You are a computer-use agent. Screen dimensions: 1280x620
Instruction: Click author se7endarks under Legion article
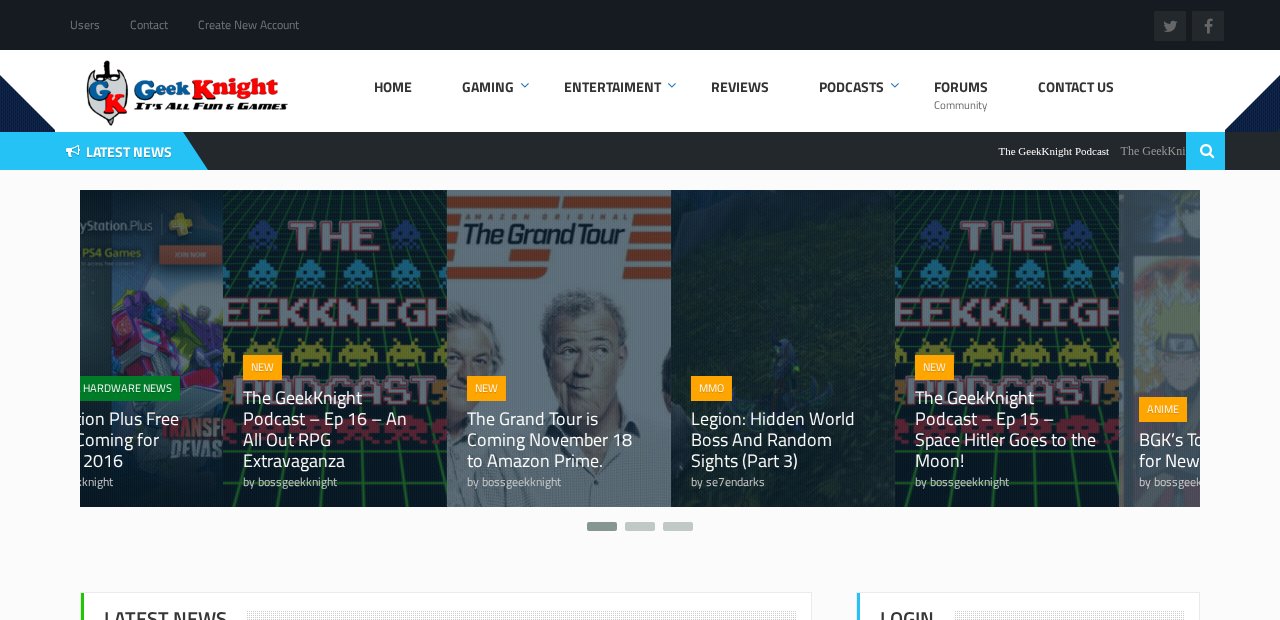[735, 482]
